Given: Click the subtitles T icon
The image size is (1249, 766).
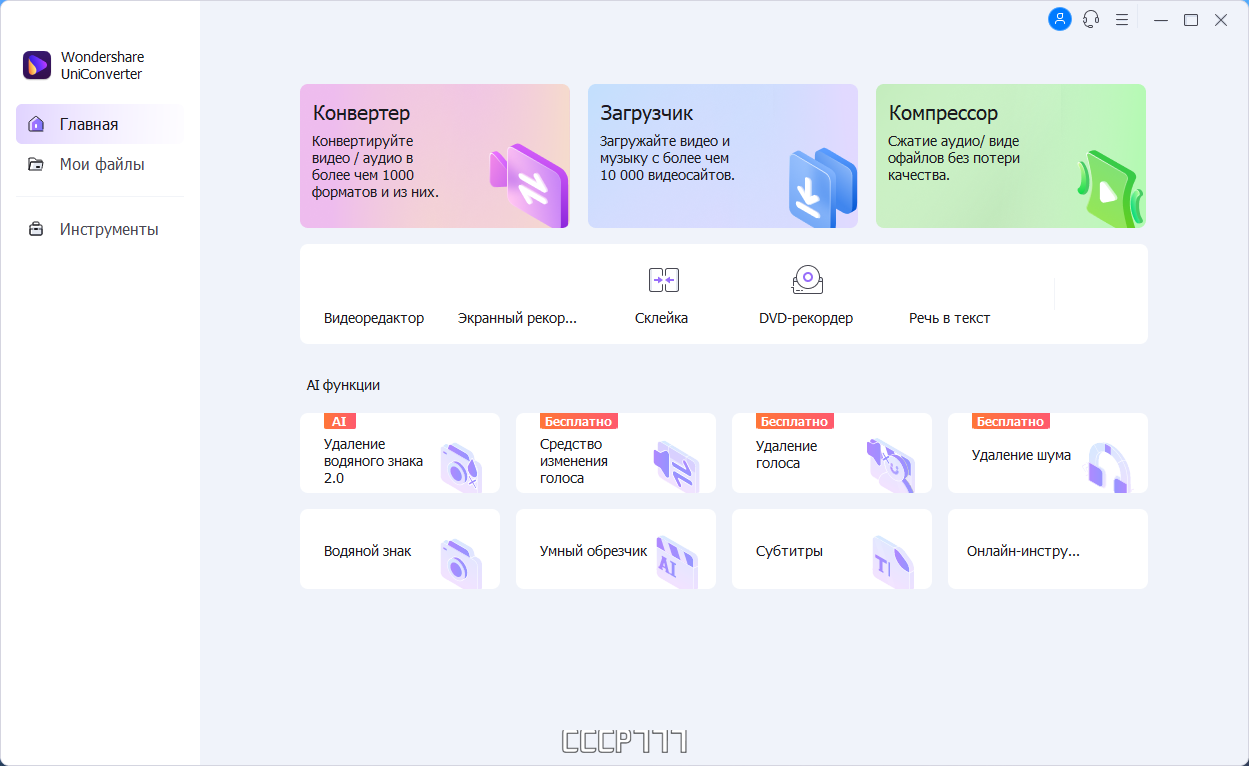Looking at the screenshot, I should point(892,563).
